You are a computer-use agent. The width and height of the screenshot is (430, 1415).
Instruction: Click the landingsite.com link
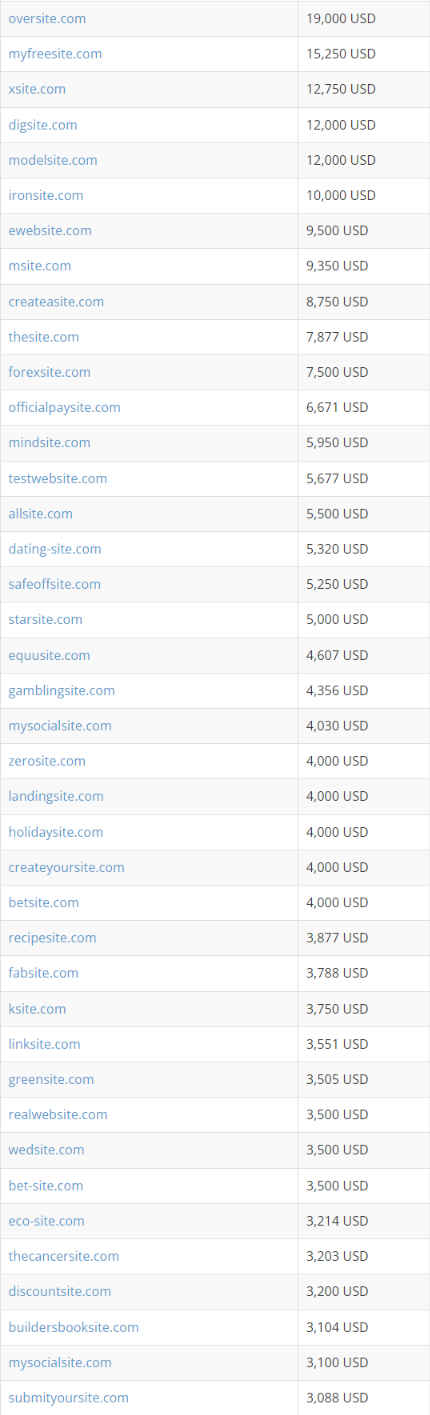pos(56,796)
